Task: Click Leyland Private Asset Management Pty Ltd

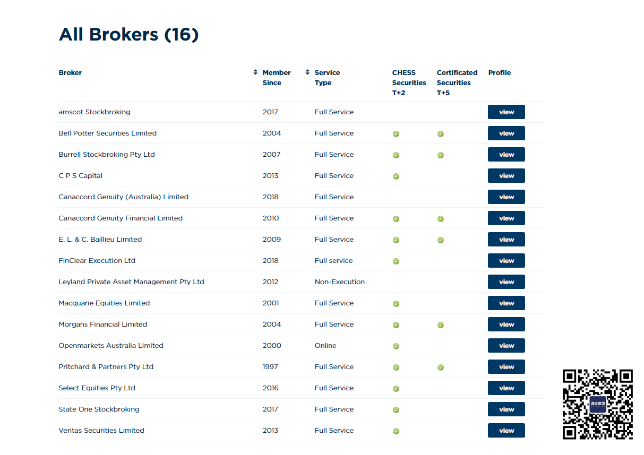Action: [131, 282]
